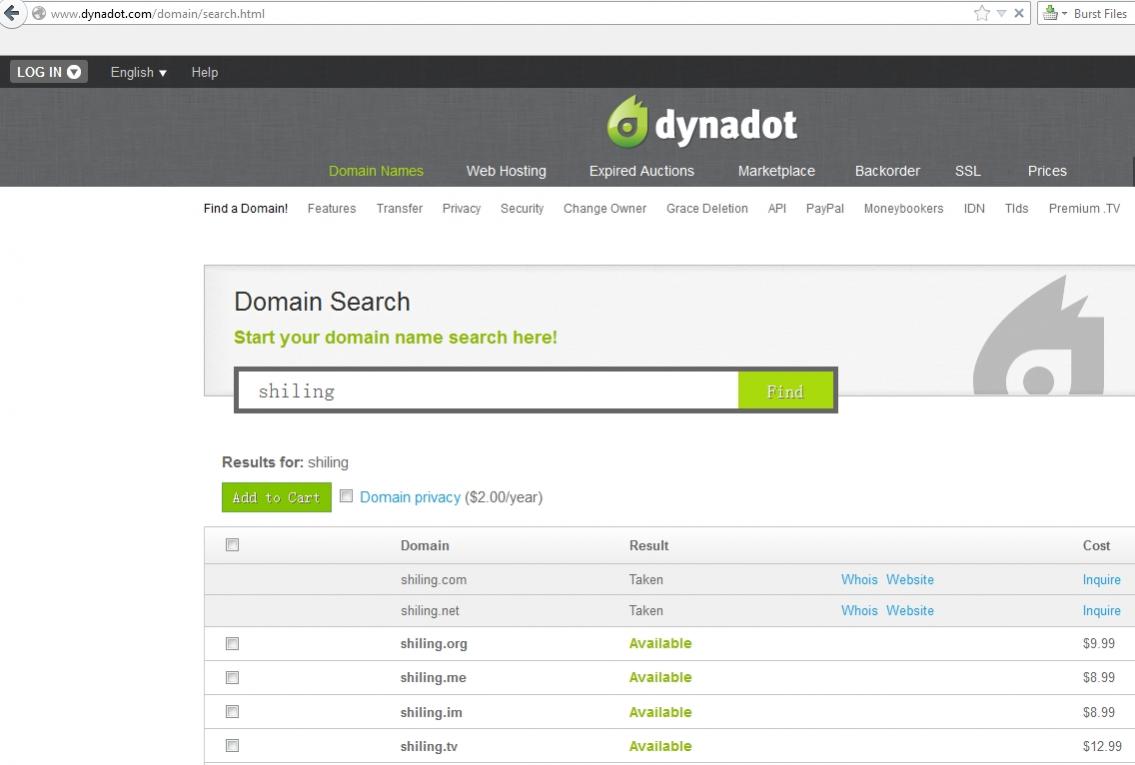Image resolution: width=1135 pixels, height=765 pixels.
Task: Select the Domain Names menu
Action: point(376,171)
